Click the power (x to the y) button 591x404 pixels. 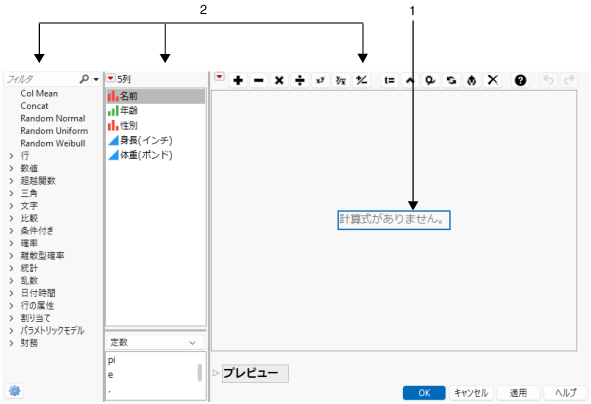click(x=320, y=80)
